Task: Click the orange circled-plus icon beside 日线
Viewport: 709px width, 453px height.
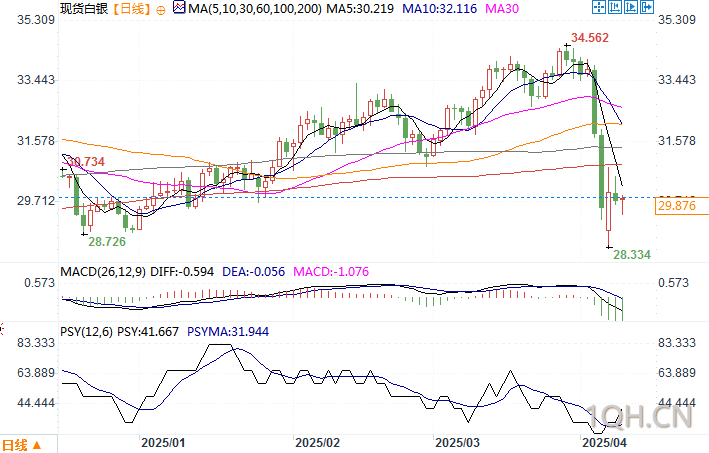Action: pyautogui.click(x=161, y=10)
